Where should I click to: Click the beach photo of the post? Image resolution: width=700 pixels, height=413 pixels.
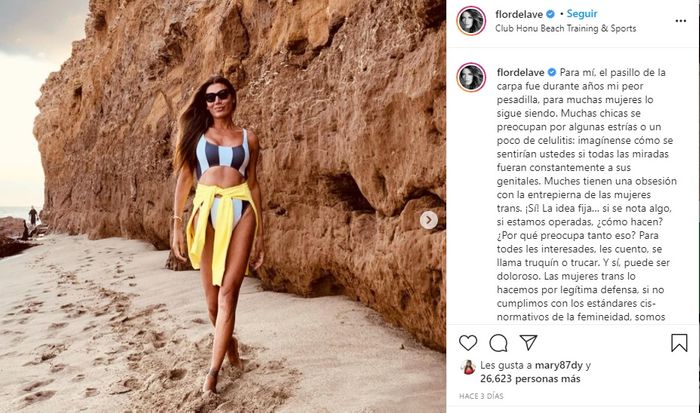pos(223,206)
